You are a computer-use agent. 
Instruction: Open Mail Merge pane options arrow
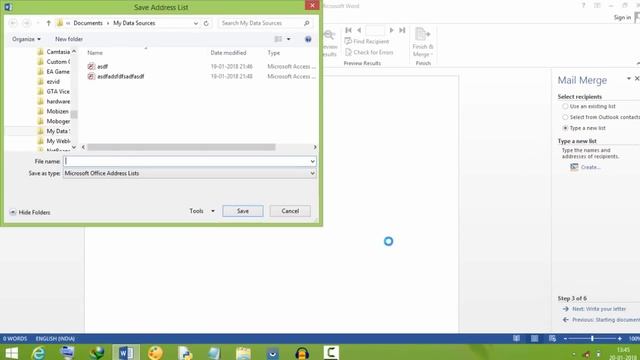point(629,78)
